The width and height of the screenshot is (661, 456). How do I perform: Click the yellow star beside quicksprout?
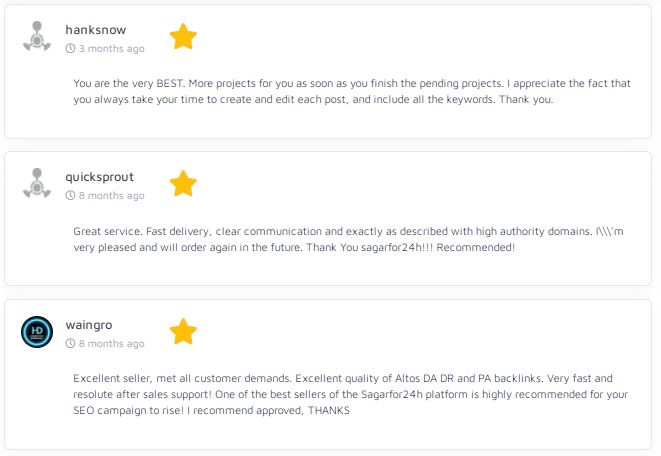coord(183,184)
